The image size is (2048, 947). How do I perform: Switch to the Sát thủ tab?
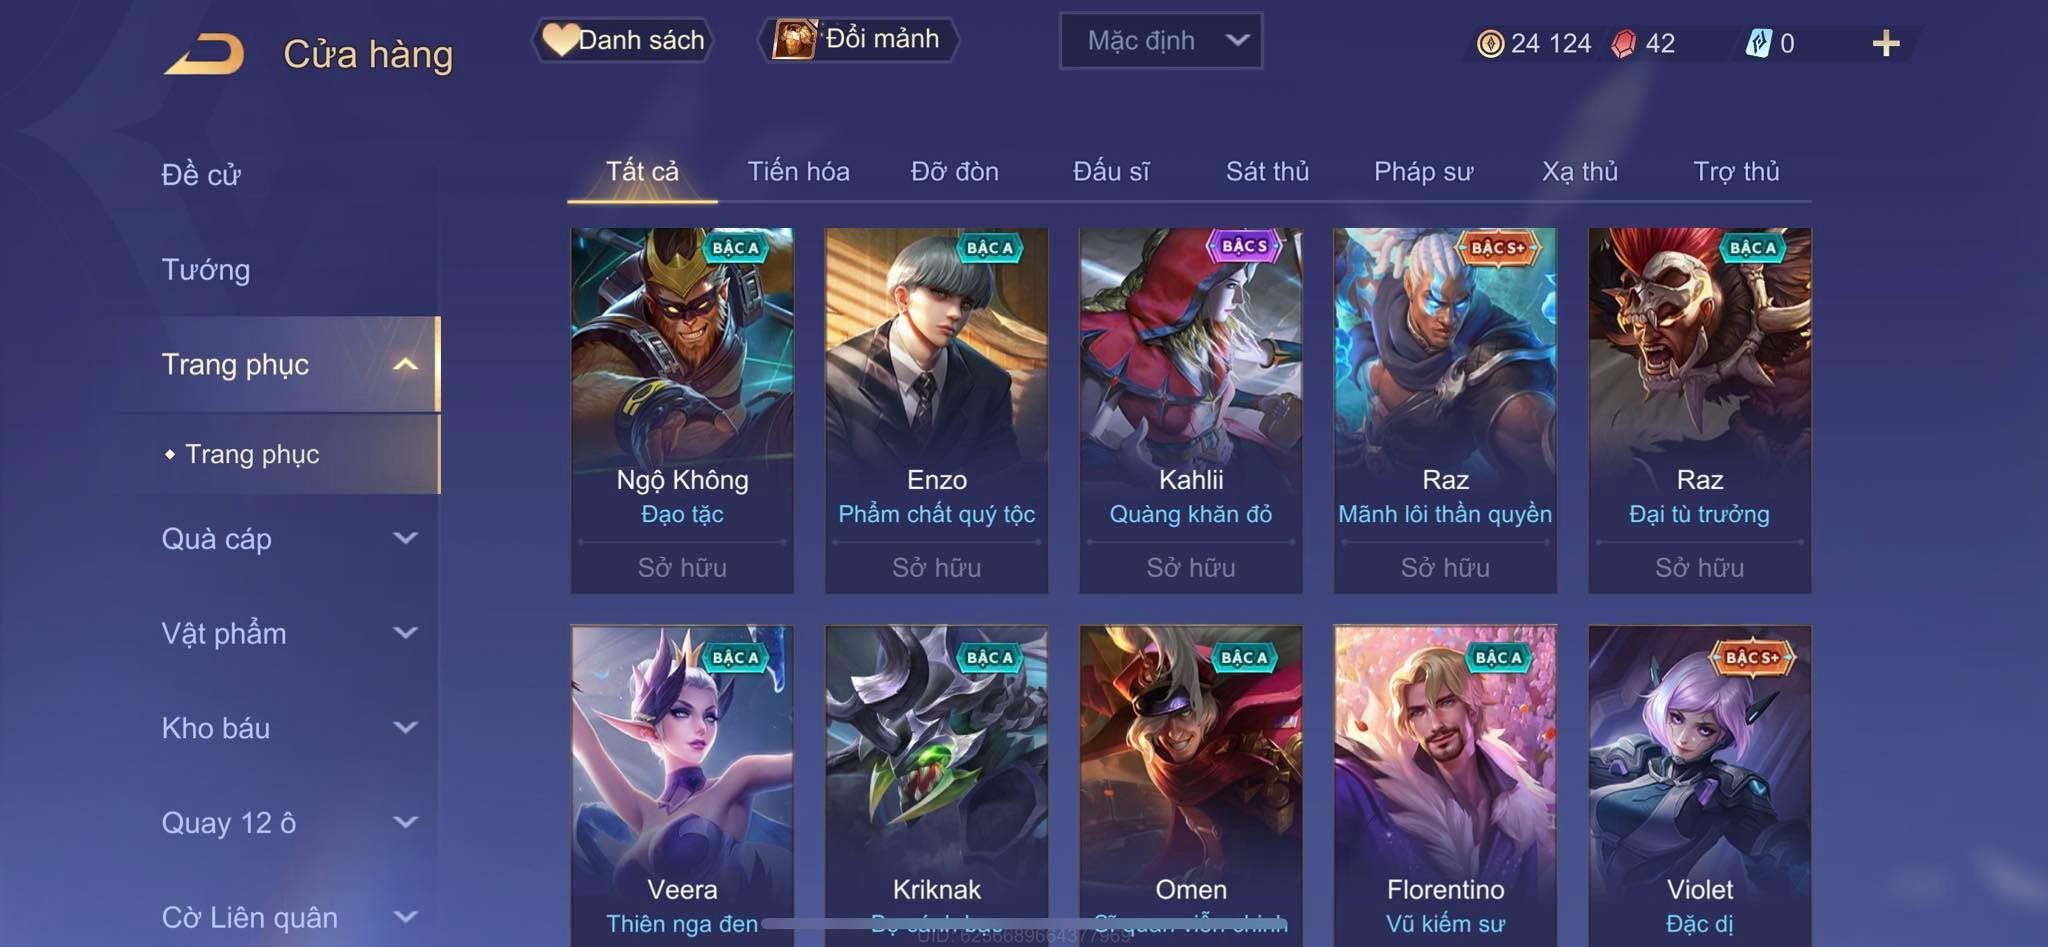point(1267,172)
